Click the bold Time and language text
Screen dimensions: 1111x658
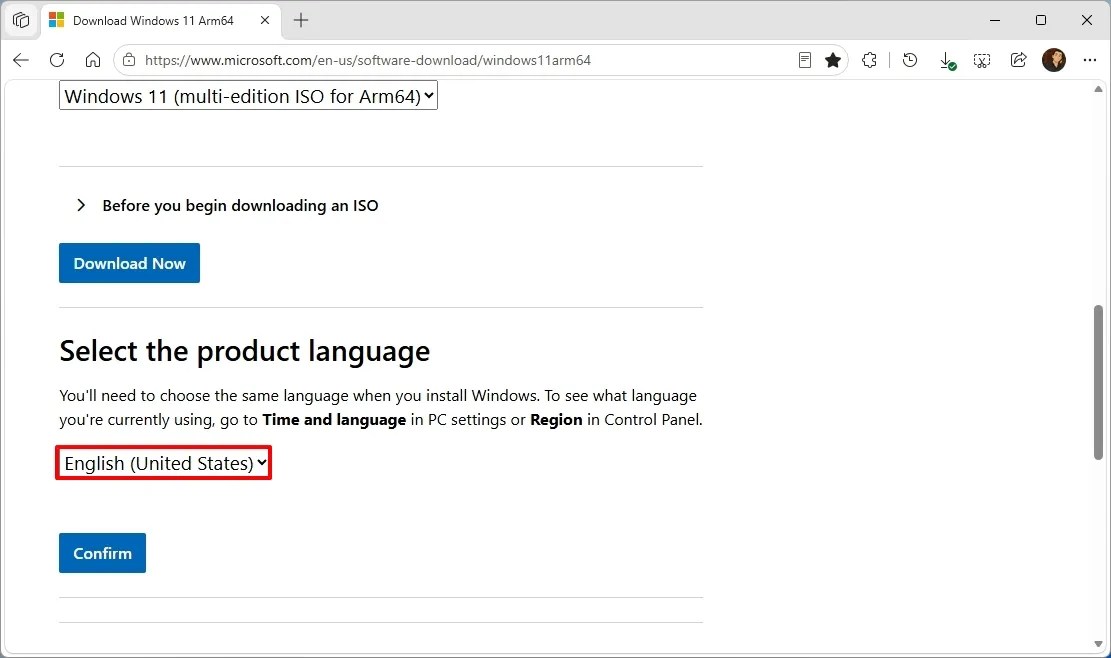click(x=334, y=420)
